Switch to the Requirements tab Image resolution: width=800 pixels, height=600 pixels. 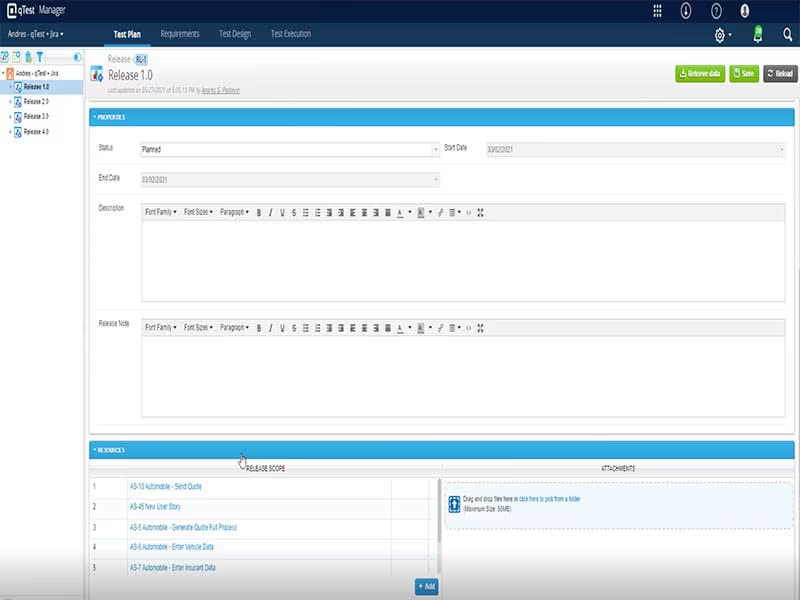(180, 34)
